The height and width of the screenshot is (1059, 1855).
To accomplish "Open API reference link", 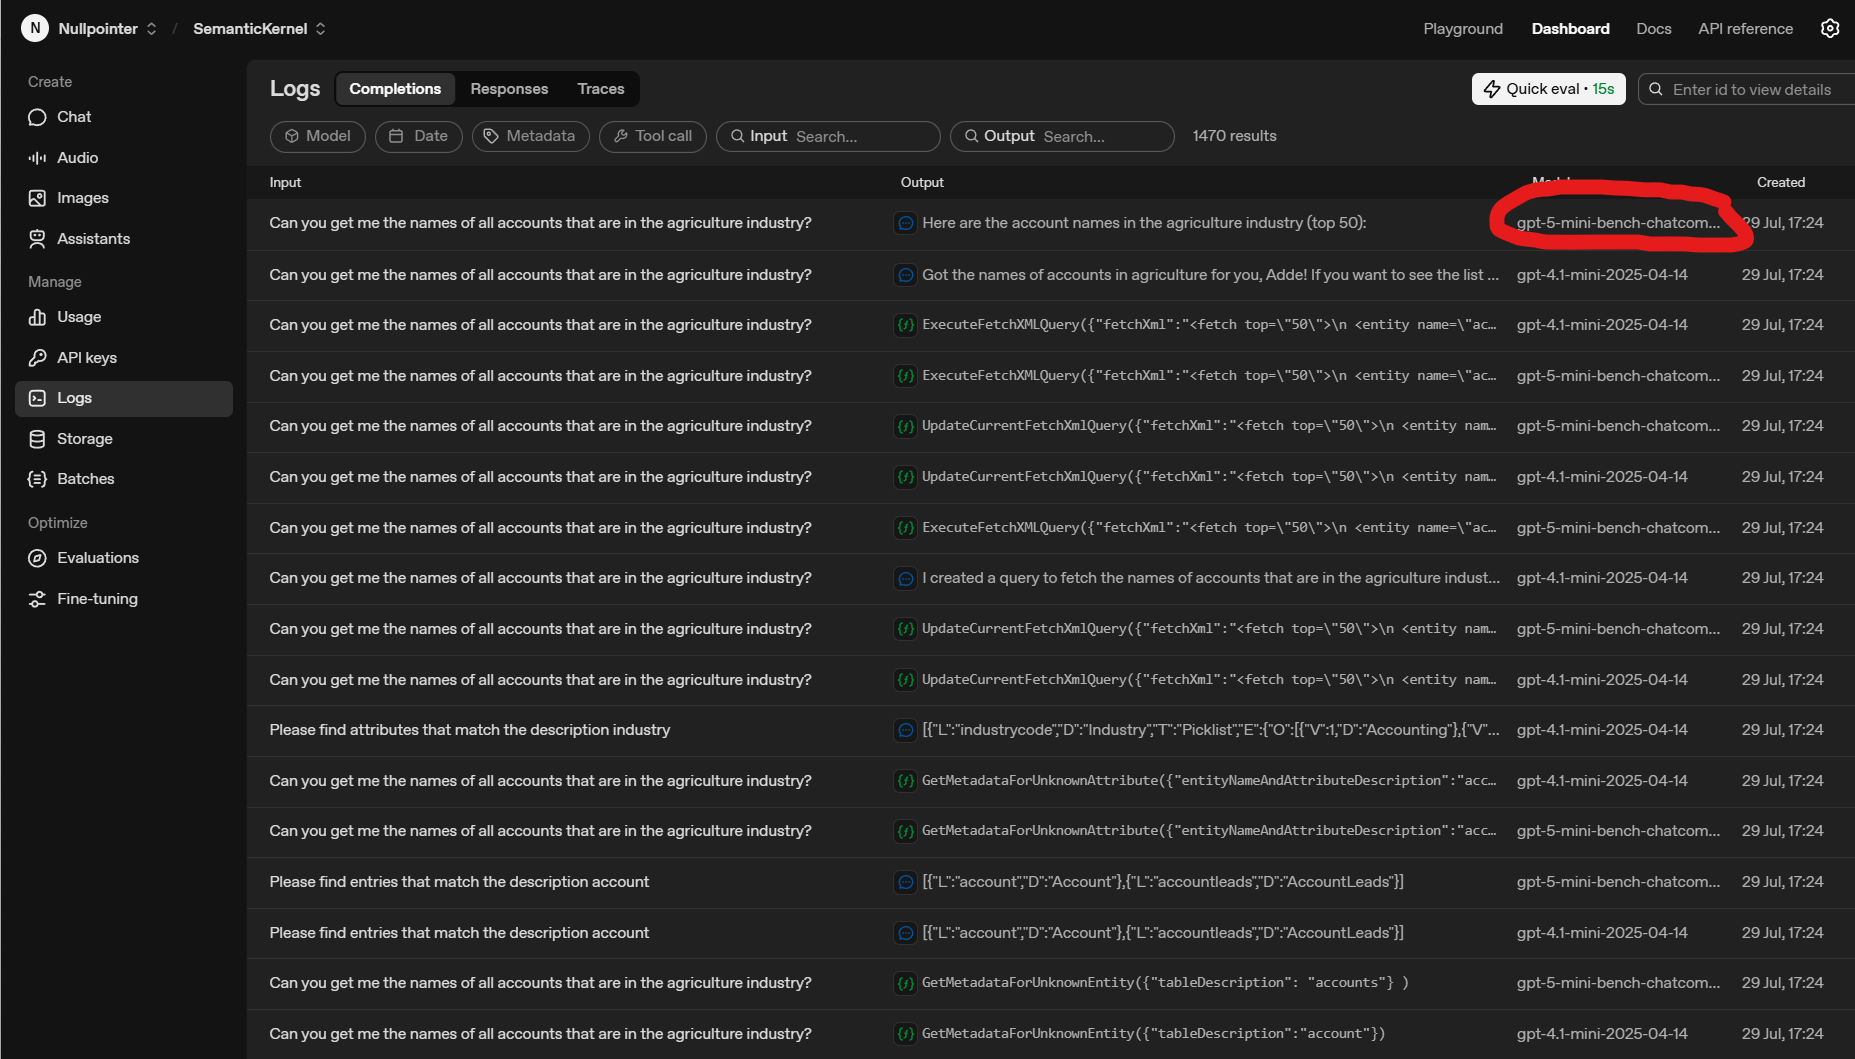I will [1745, 28].
